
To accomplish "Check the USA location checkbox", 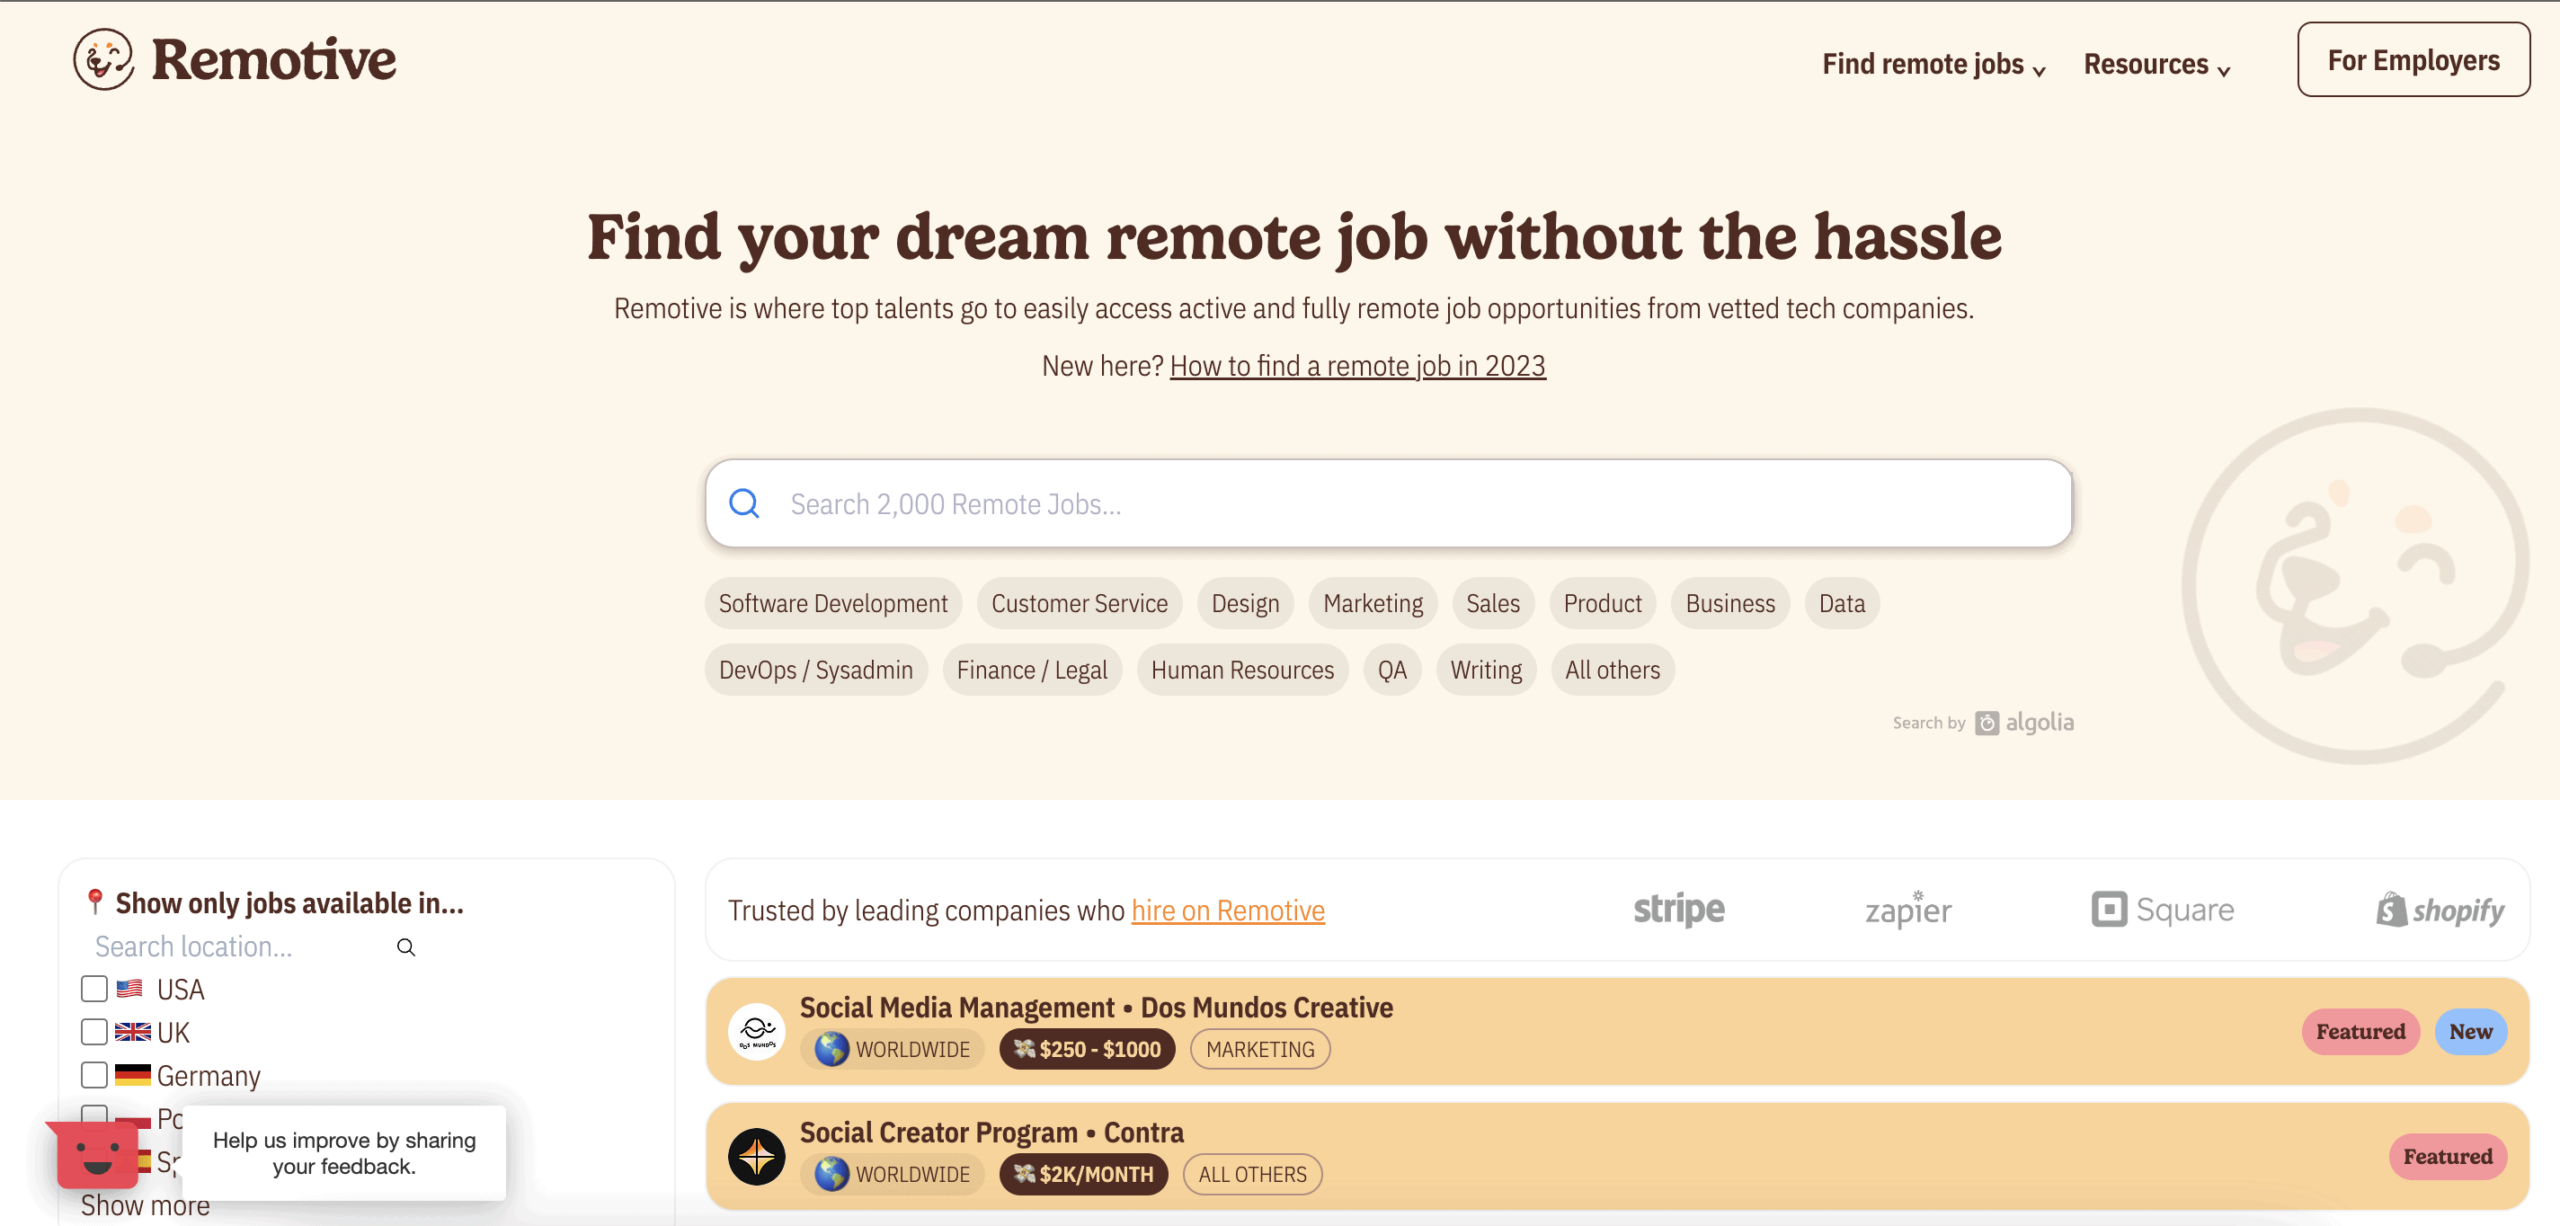I will (94, 989).
